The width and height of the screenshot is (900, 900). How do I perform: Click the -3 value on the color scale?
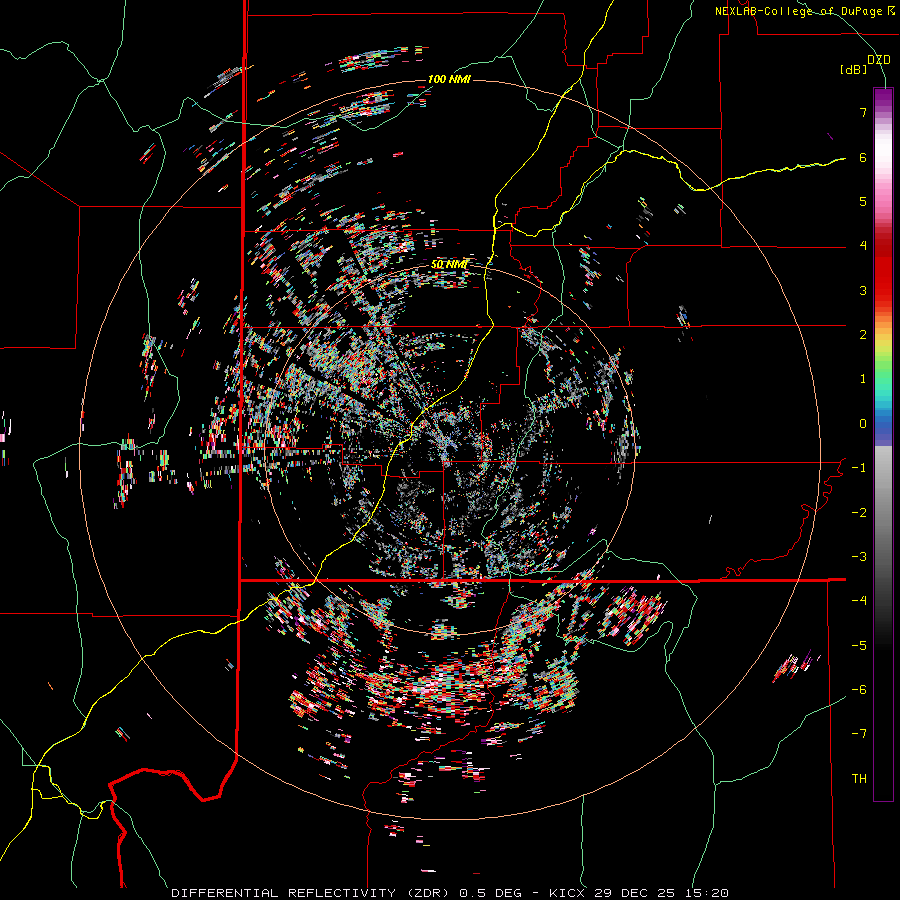[x=859, y=557]
